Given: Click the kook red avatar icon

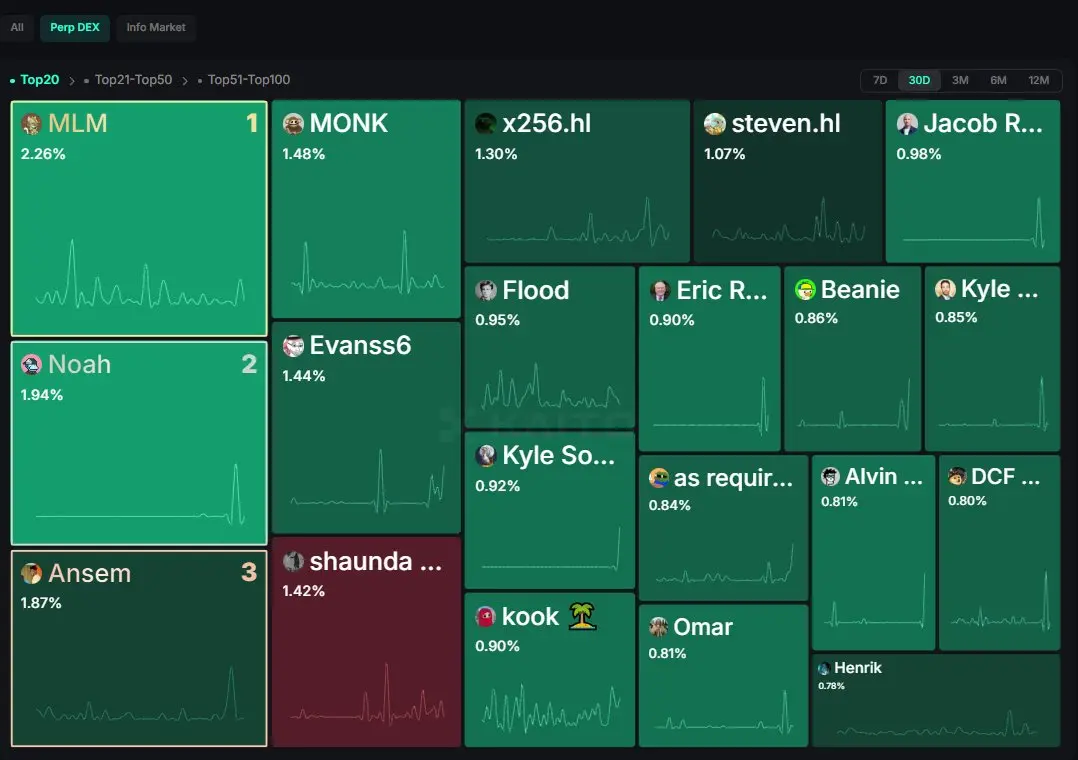Looking at the screenshot, I should point(485,617).
